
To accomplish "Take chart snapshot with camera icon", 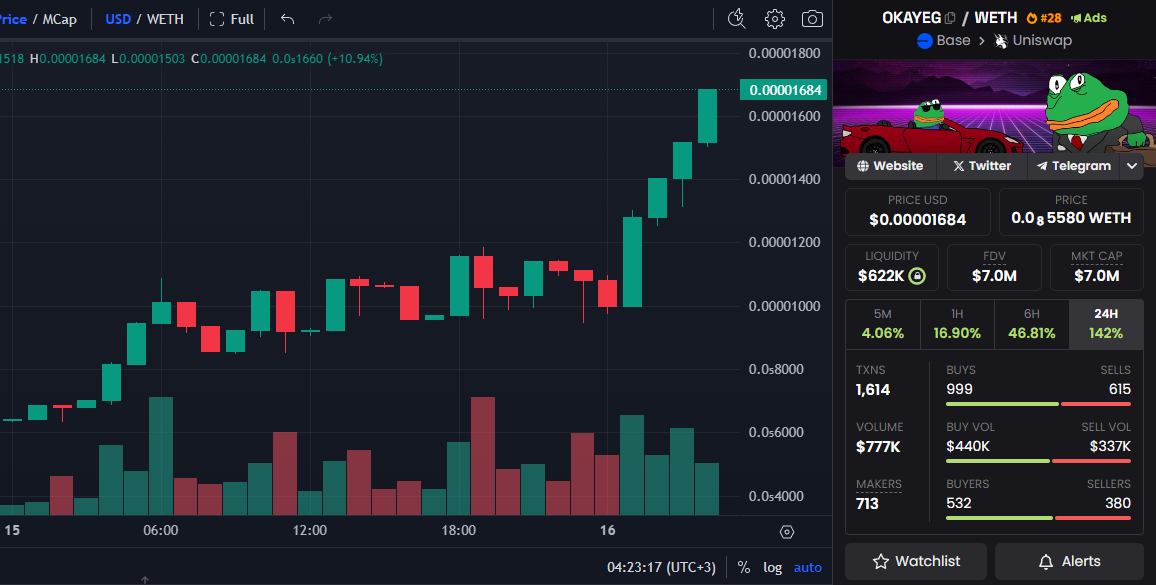I will (812, 19).
